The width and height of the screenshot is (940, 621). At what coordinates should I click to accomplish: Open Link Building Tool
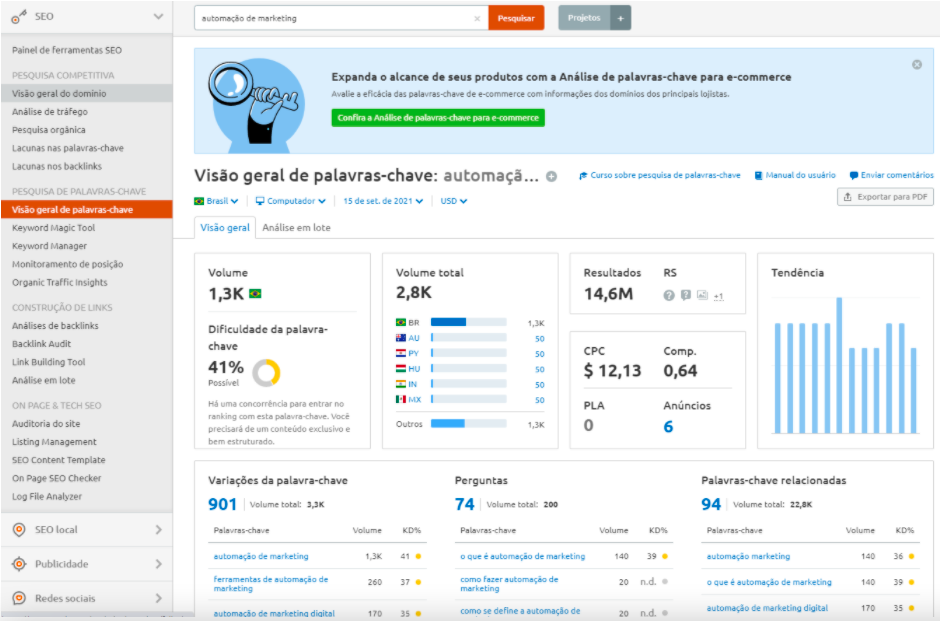point(49,362)
